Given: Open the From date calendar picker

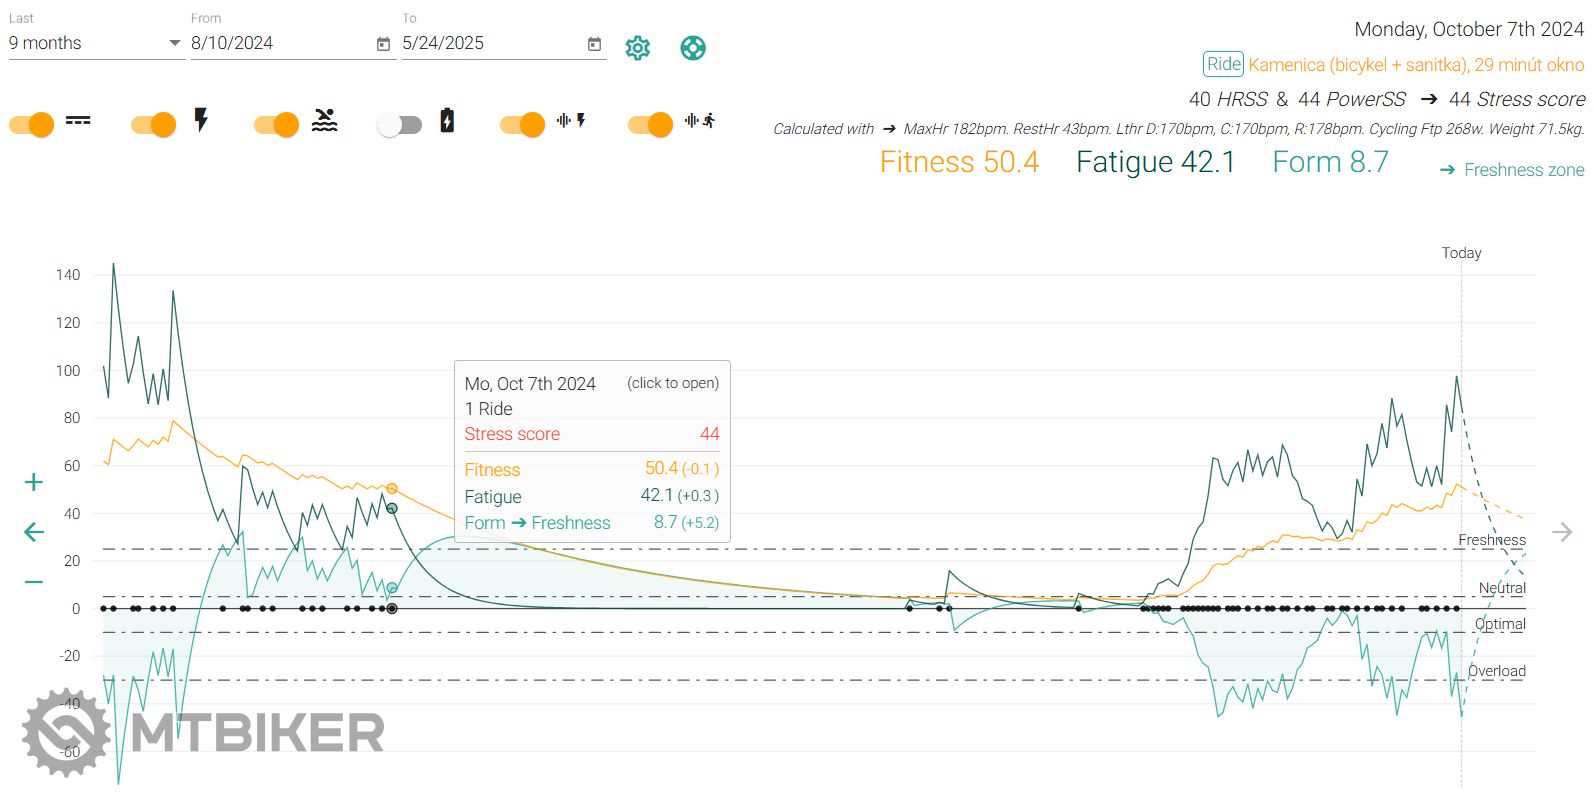Looking at the screenshot, I should pyautogui.click(x=383, y=44).
